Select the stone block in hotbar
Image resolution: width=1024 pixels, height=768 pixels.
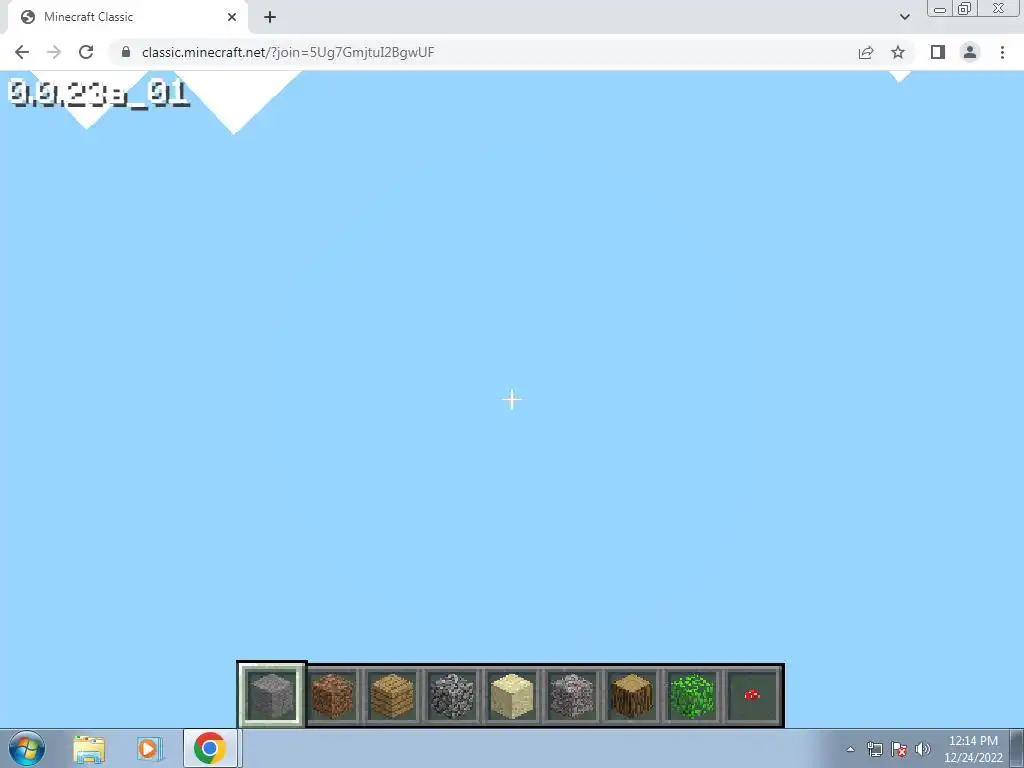272,695
